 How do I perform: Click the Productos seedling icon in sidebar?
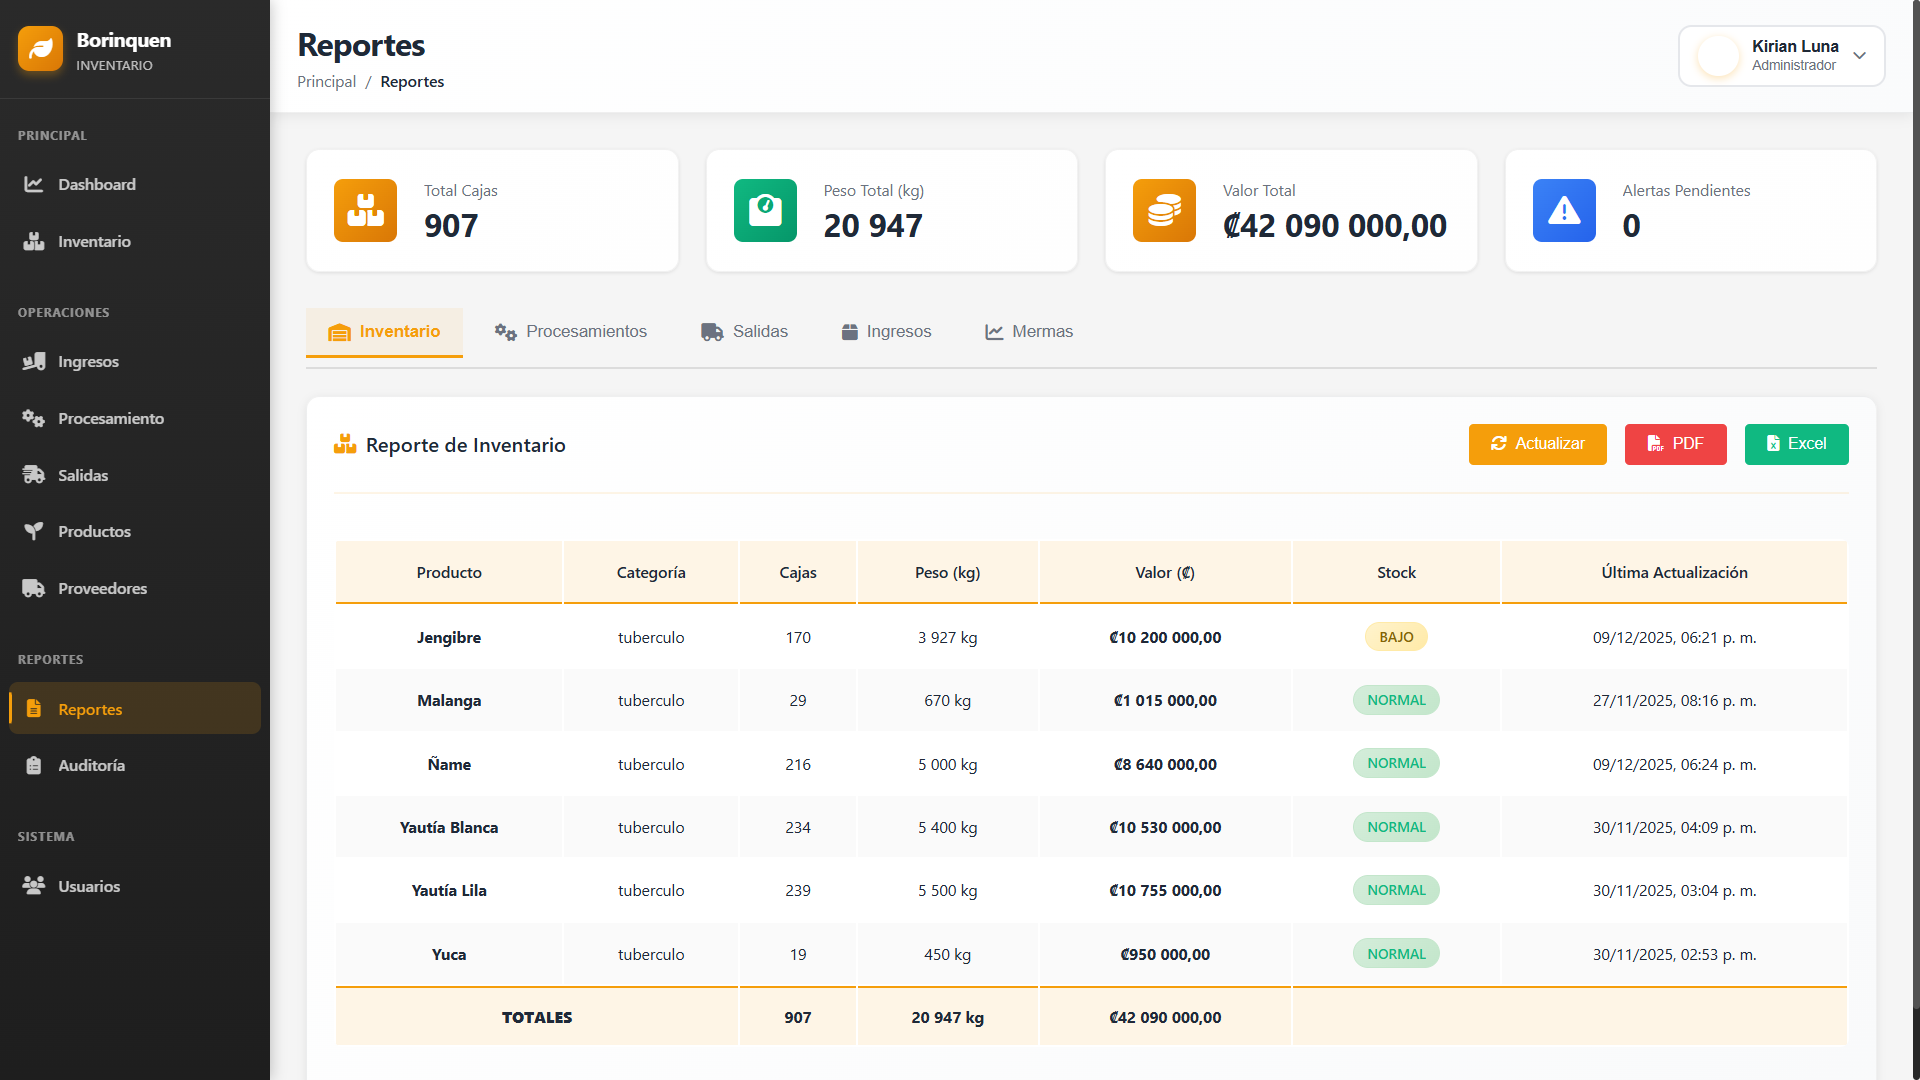tap(34, 531)
